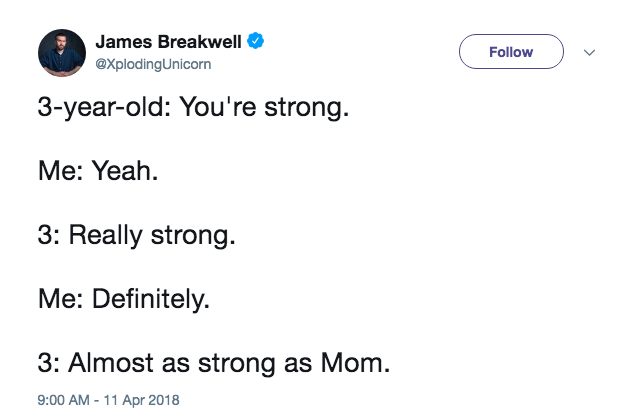Click the line "3-year-old: You're strong."
Image resolution: width=632 pixels, height=417 pixels.
point(193,108)
